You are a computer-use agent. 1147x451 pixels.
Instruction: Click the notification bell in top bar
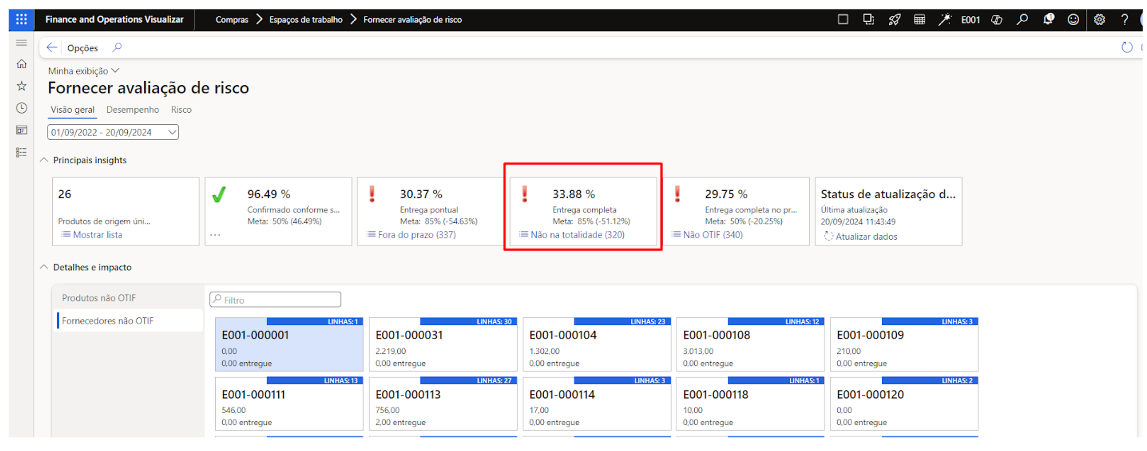pos(1048,19)
